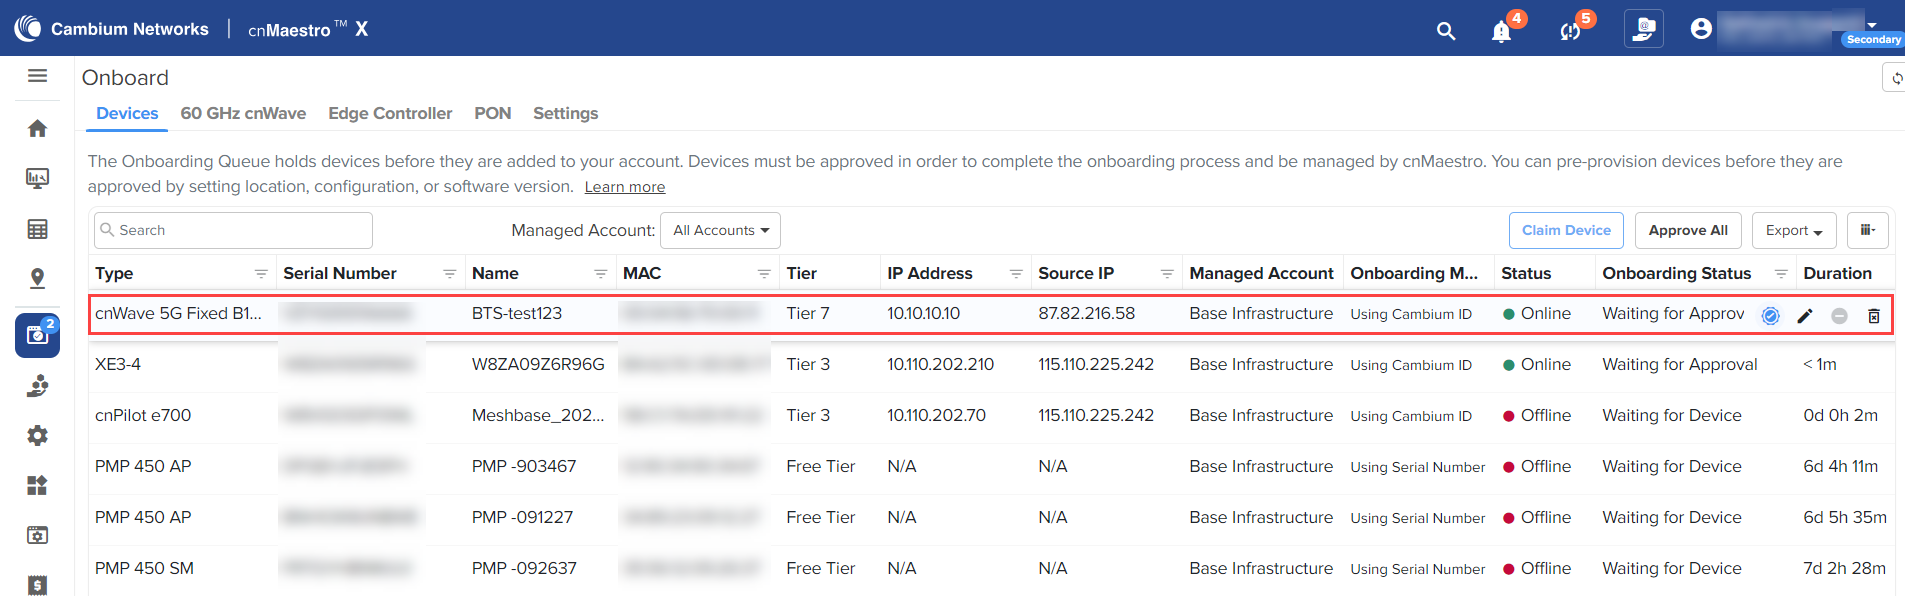Select the XE3-4 device row
The image size is (1905, 596).
(x=992, y=365)
